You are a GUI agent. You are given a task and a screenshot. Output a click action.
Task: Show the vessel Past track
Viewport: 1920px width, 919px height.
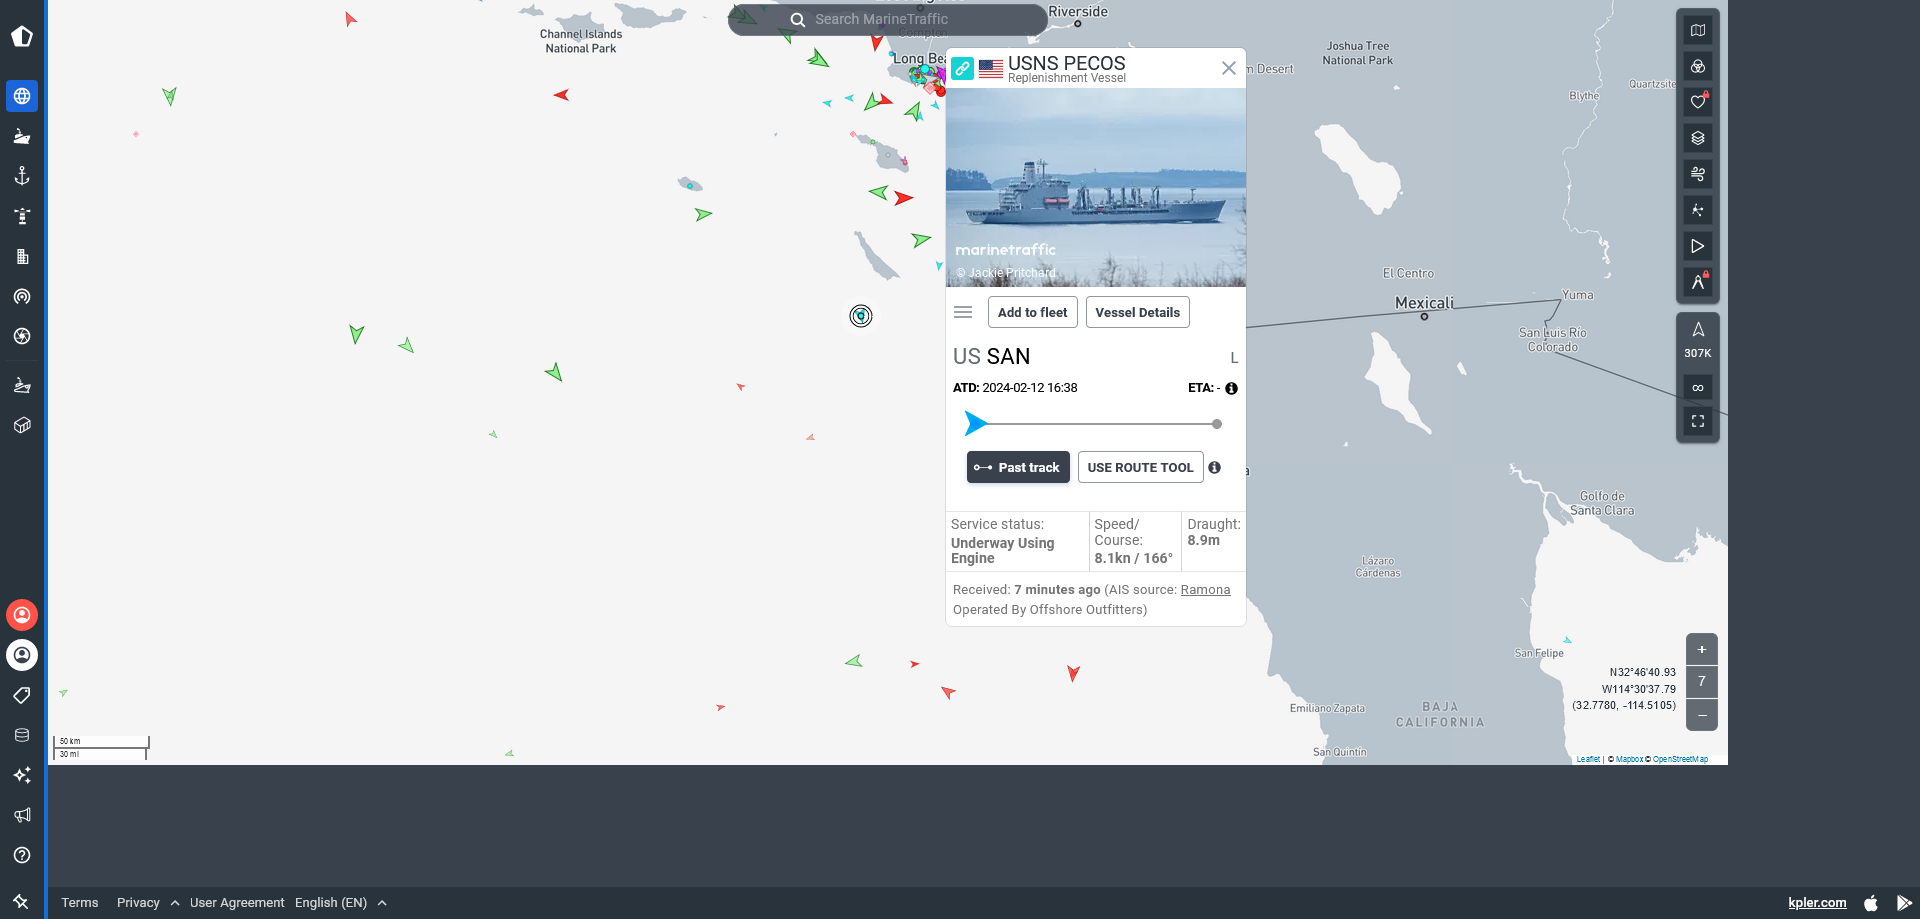[1018, 467]
